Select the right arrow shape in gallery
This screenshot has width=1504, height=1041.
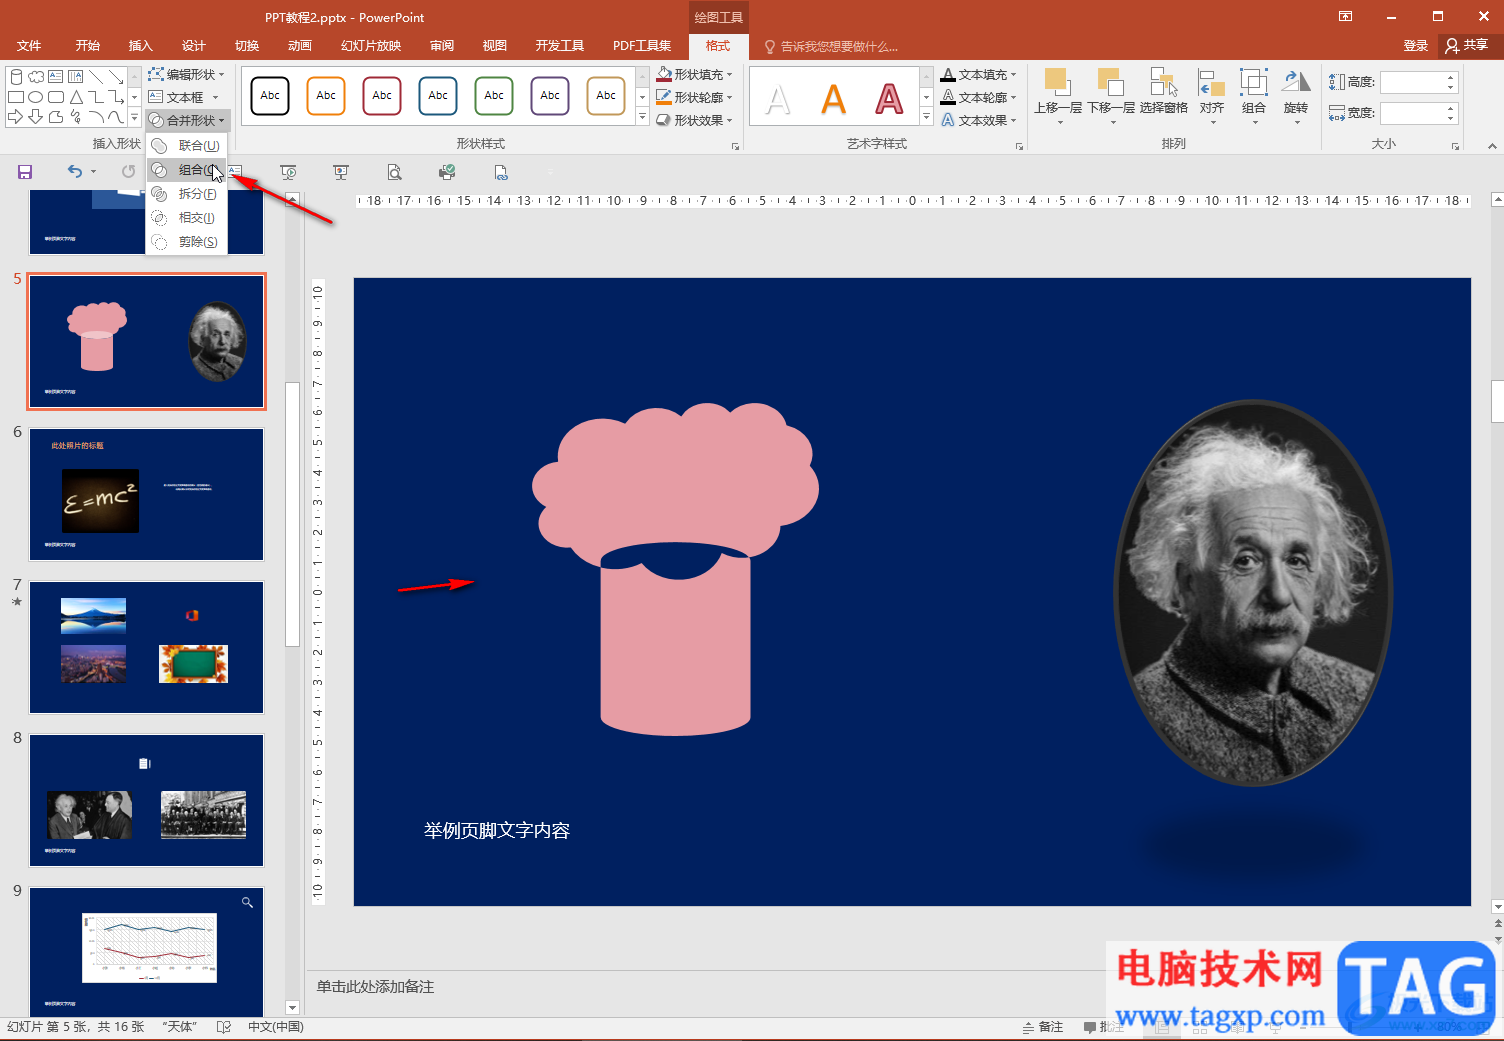point(15,117)
